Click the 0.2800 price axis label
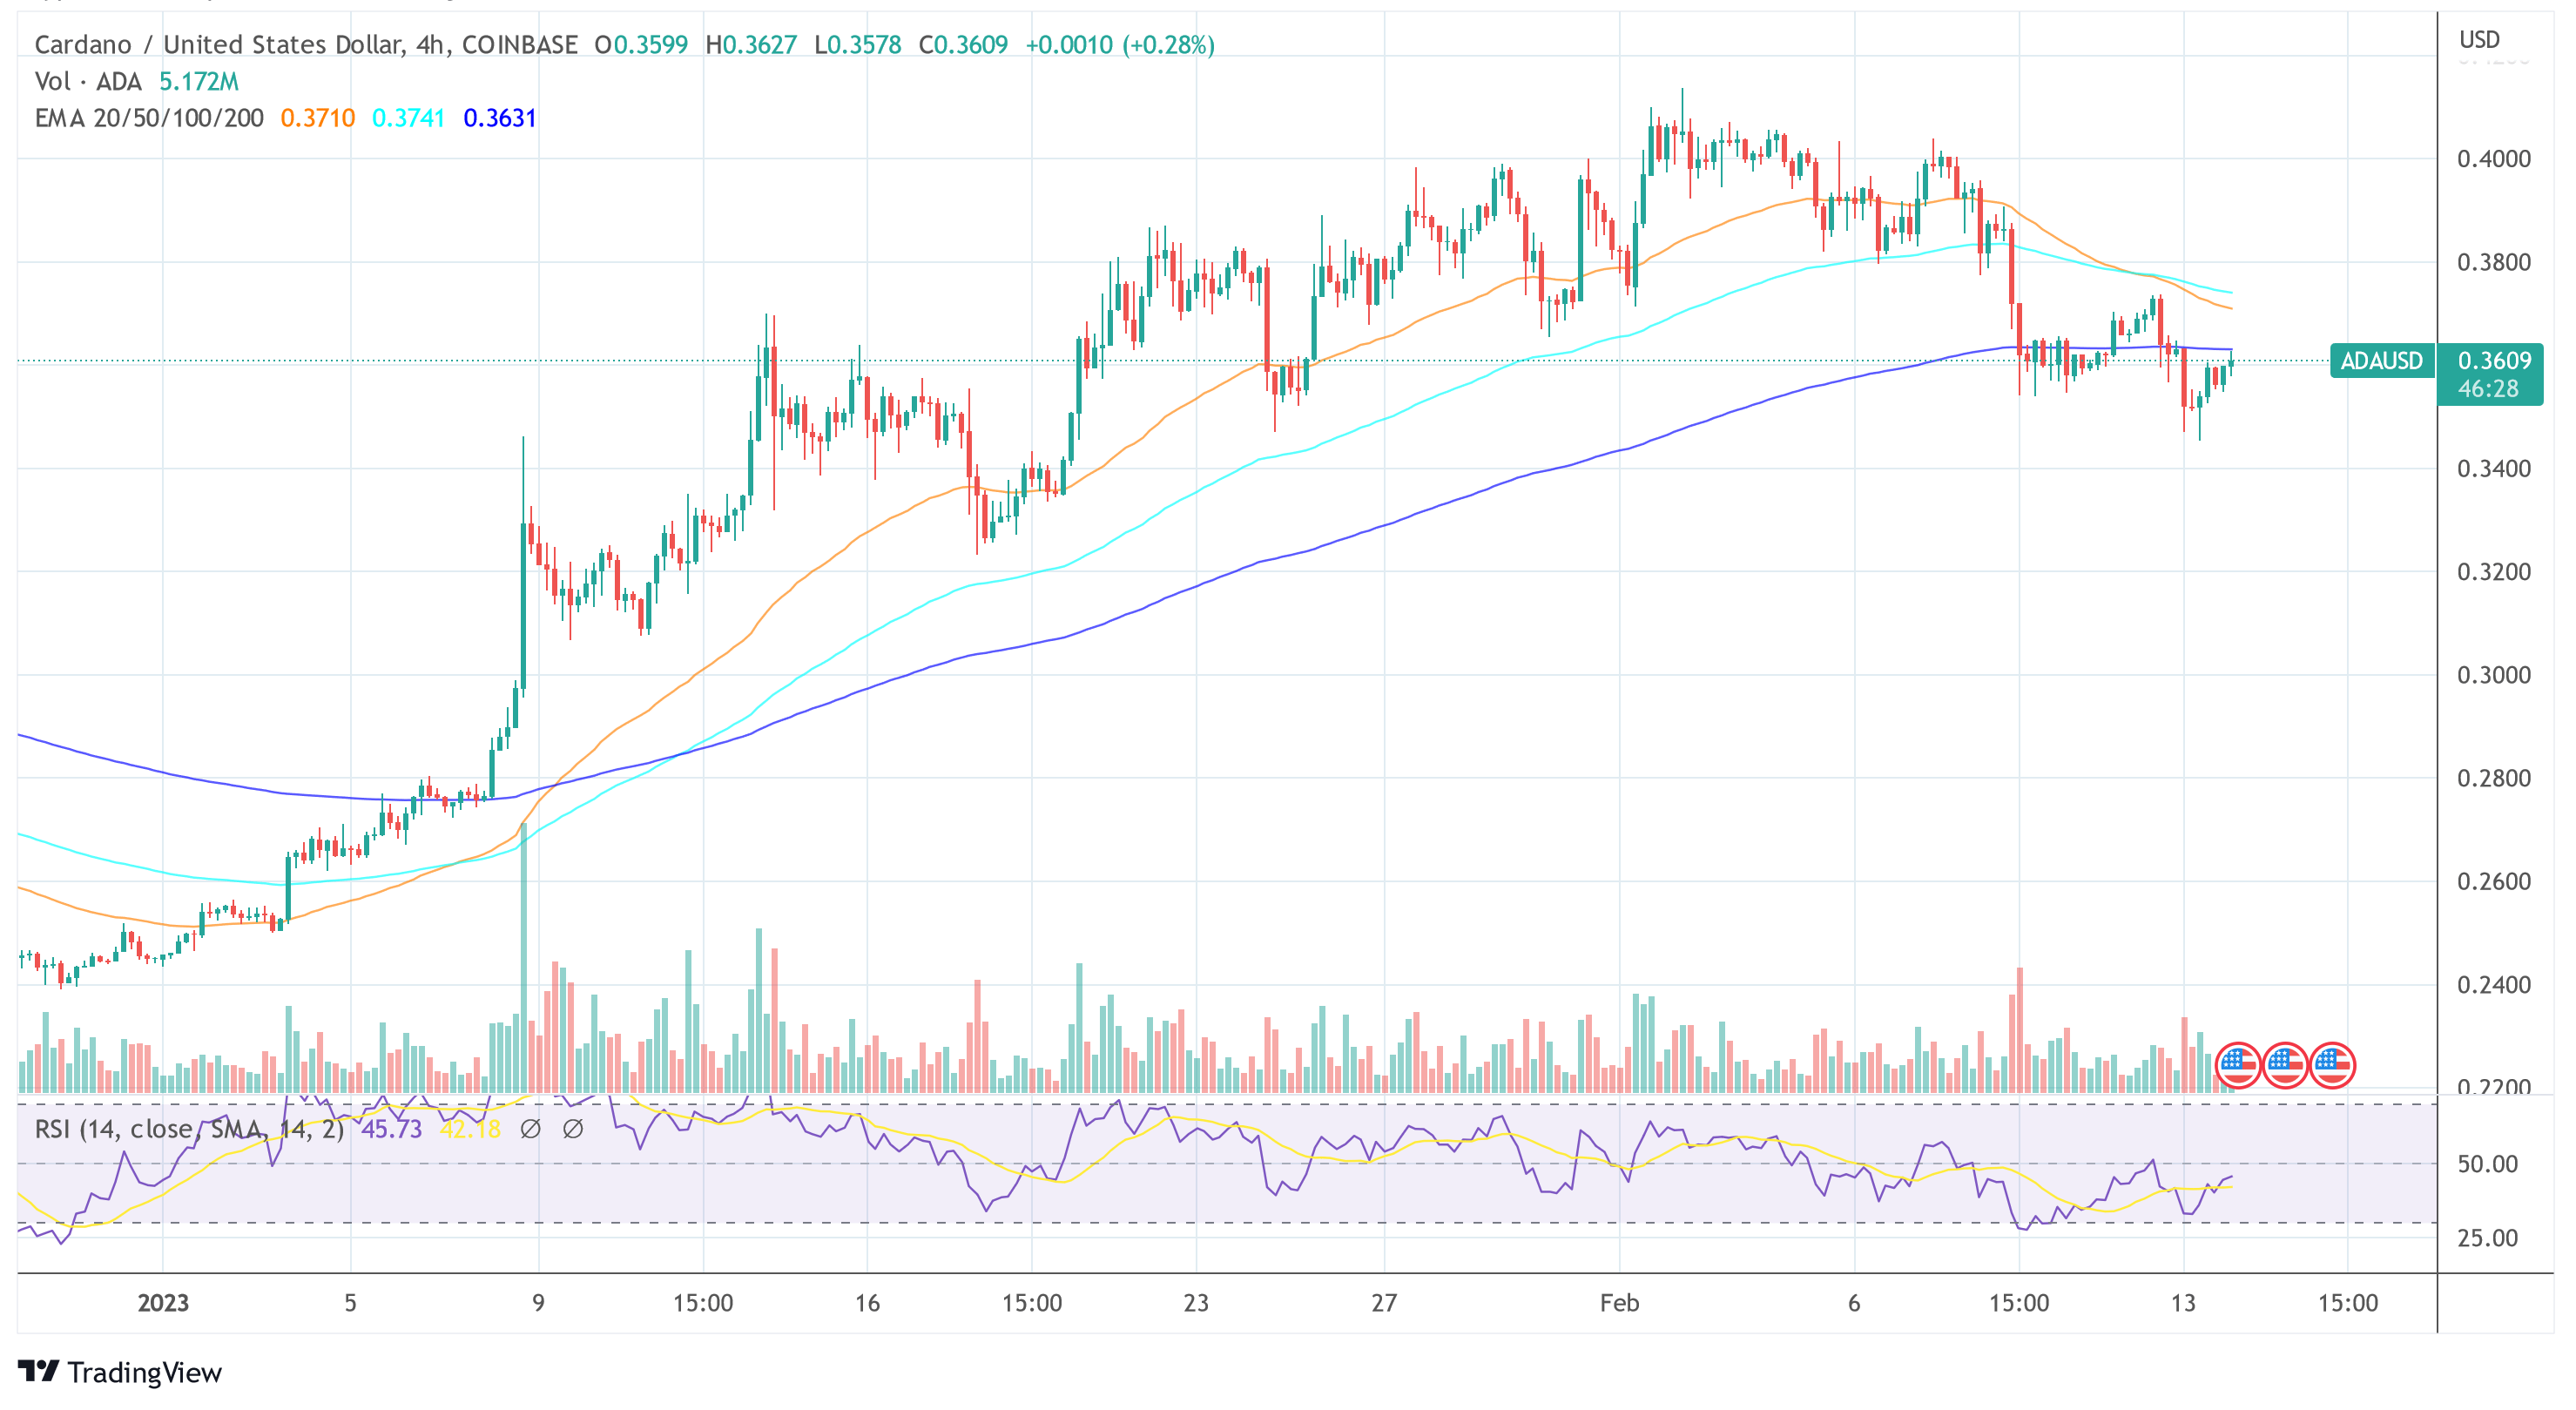 pos(2494,777)
